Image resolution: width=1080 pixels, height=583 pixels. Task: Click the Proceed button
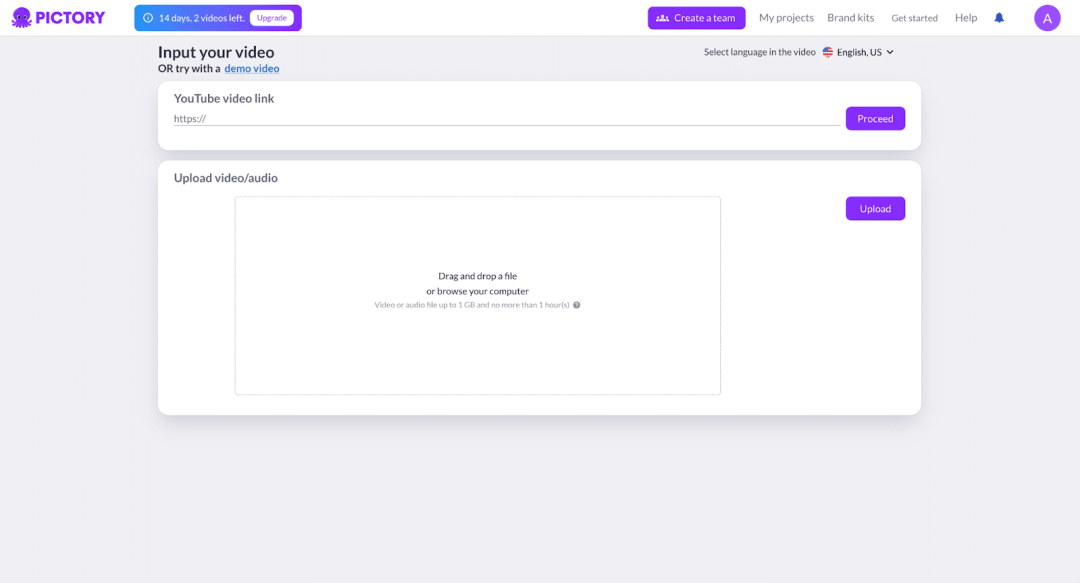pos(875,119)
